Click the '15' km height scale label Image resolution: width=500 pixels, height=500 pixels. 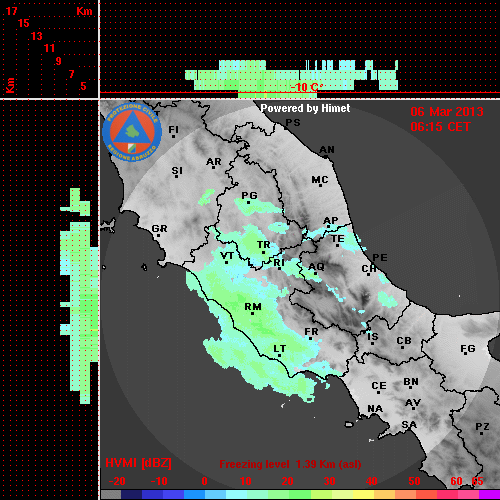[24, 23]
